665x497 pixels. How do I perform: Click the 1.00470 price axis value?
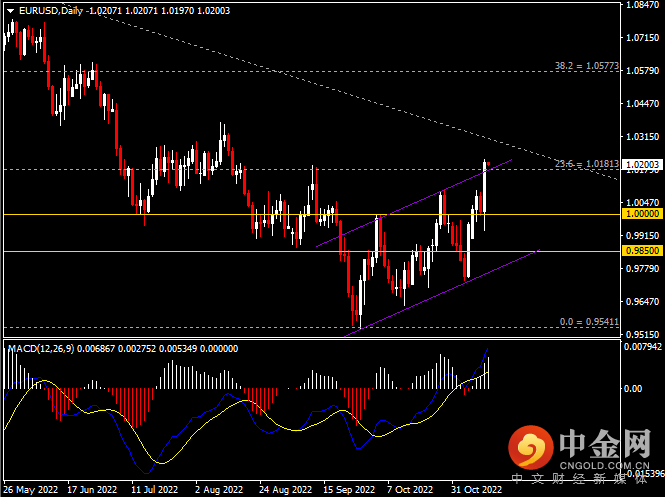tap(643, 203)
